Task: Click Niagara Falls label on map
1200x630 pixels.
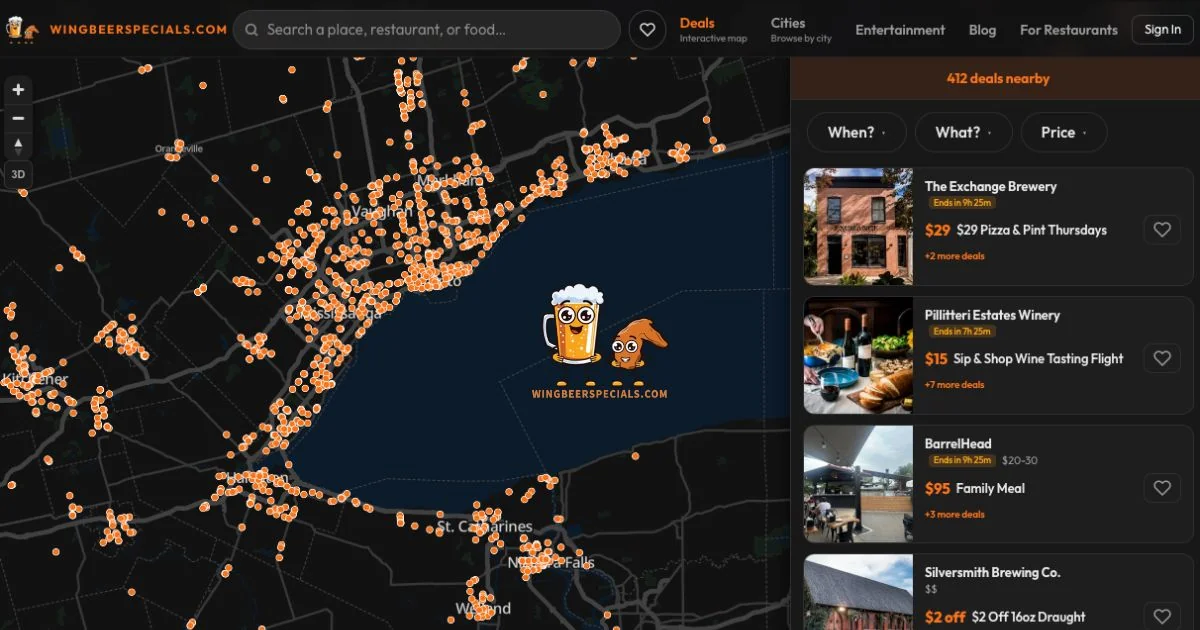Action: (x=551, y=563)
